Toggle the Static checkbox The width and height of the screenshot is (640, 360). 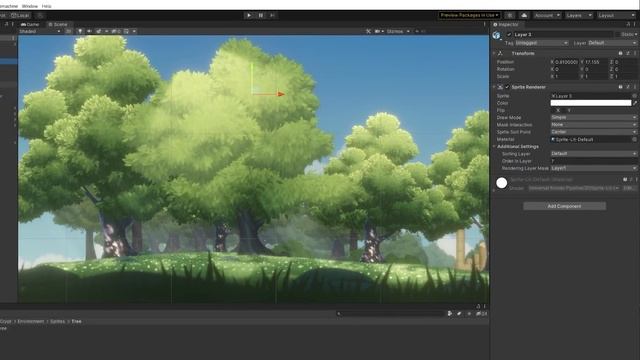pos(618,35)
